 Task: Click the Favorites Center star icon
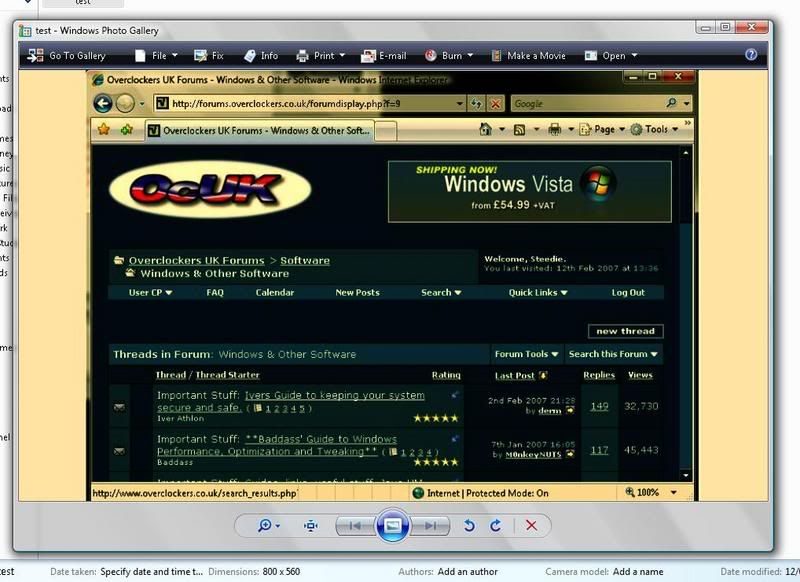[x=104, y=130]
